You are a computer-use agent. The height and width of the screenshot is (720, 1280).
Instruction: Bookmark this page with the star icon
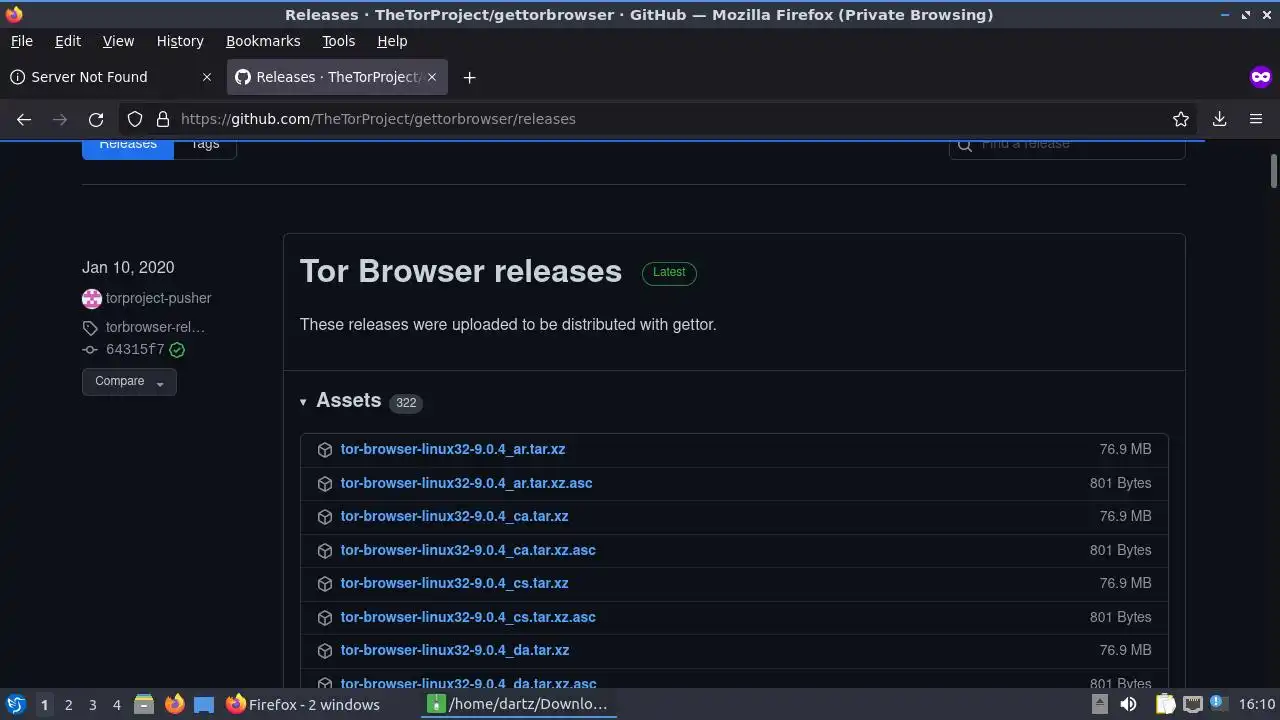click(x=1181, y=119)
